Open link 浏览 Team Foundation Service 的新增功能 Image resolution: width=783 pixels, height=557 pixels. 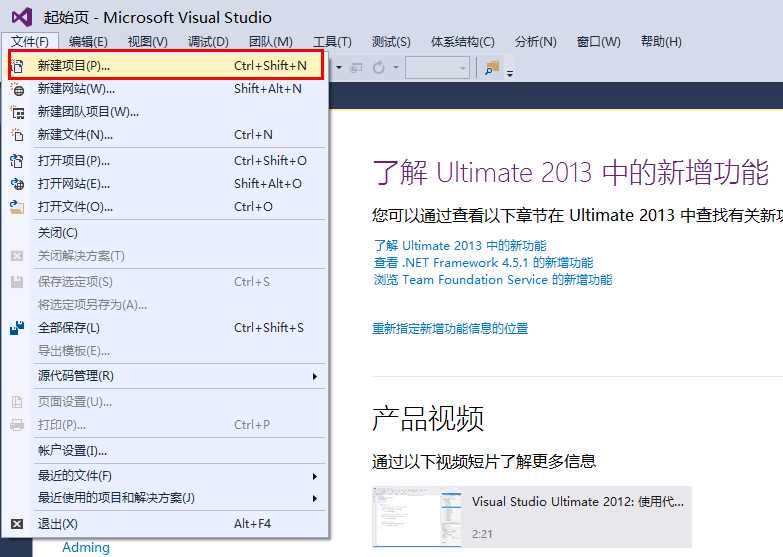click(493, 280)
